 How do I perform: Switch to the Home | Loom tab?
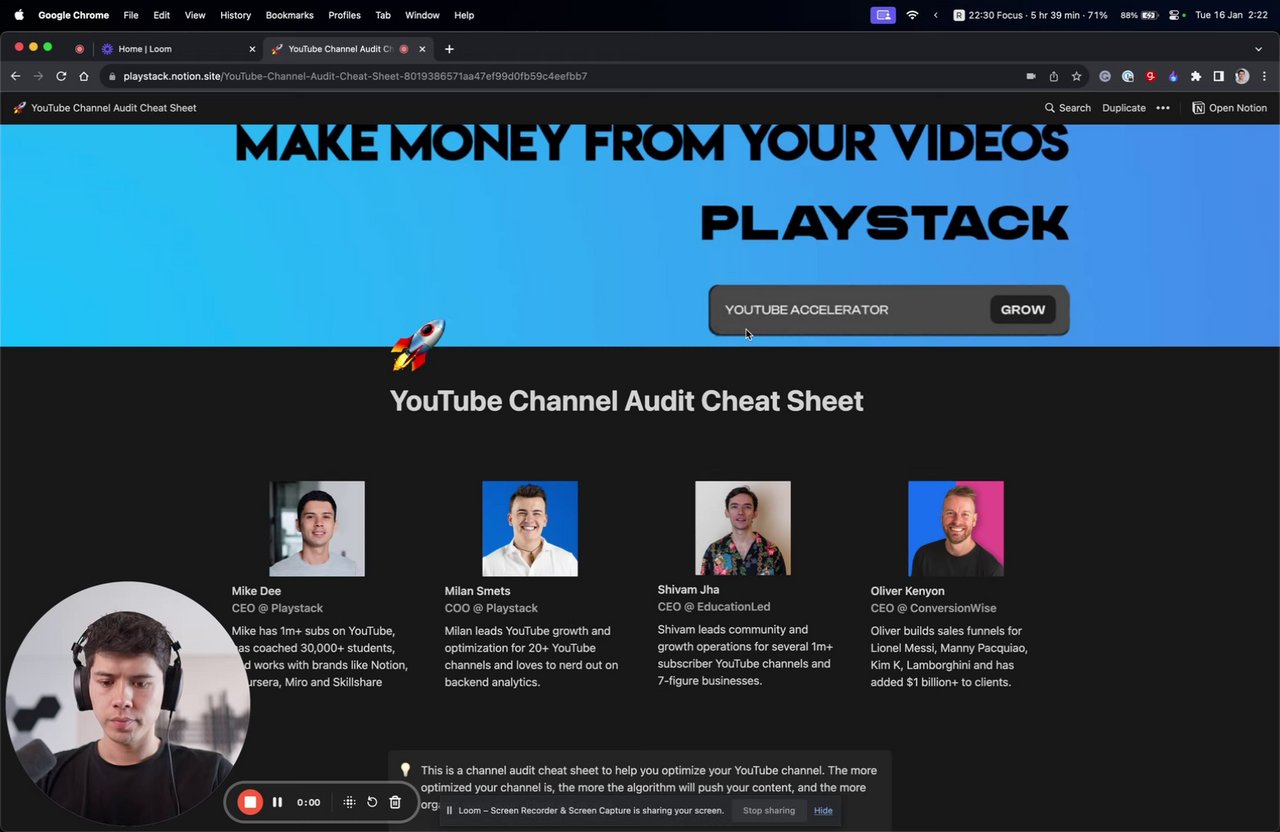point(180,49)
